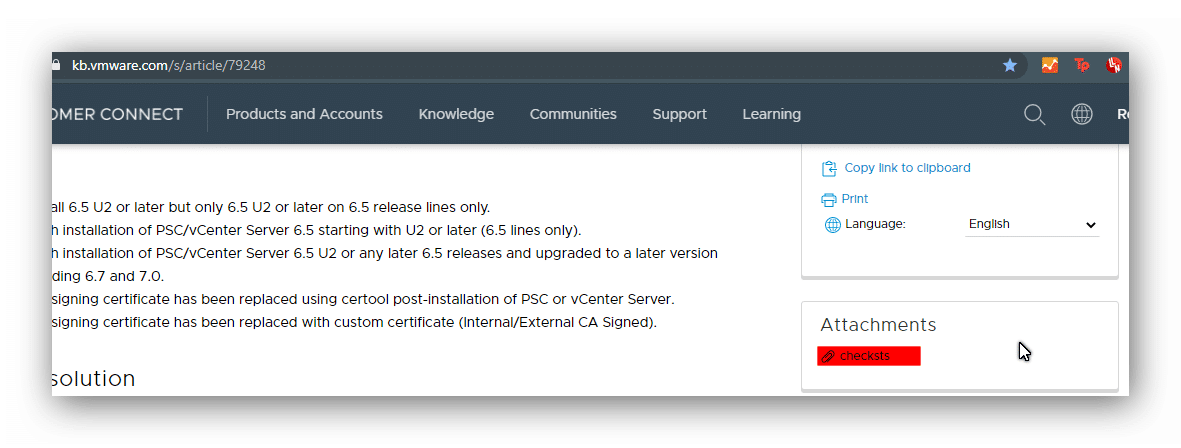This screenshot has height=448, width=1181.
Task: Open the Communities menu
Action: point(573,114)
